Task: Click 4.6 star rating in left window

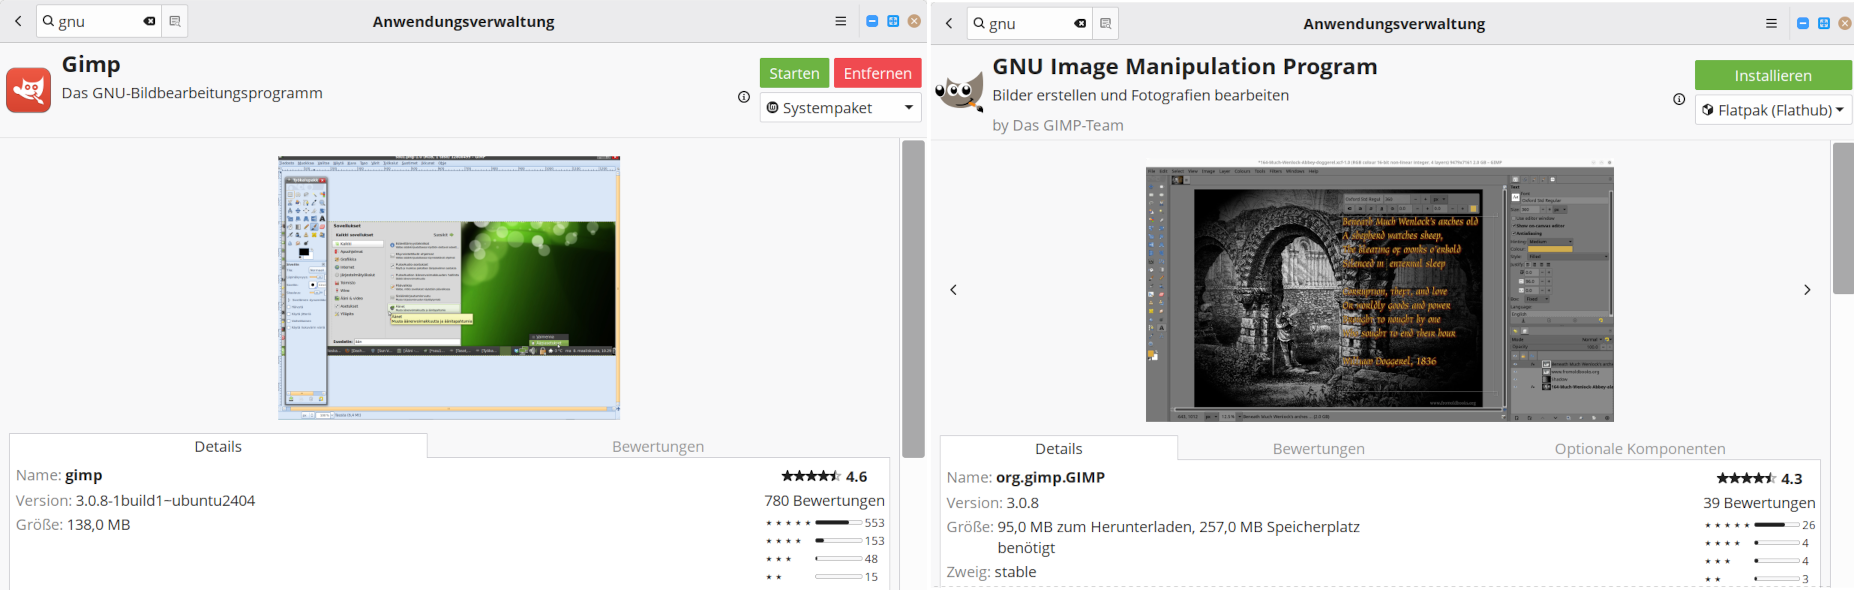Action: pos(824,476)
